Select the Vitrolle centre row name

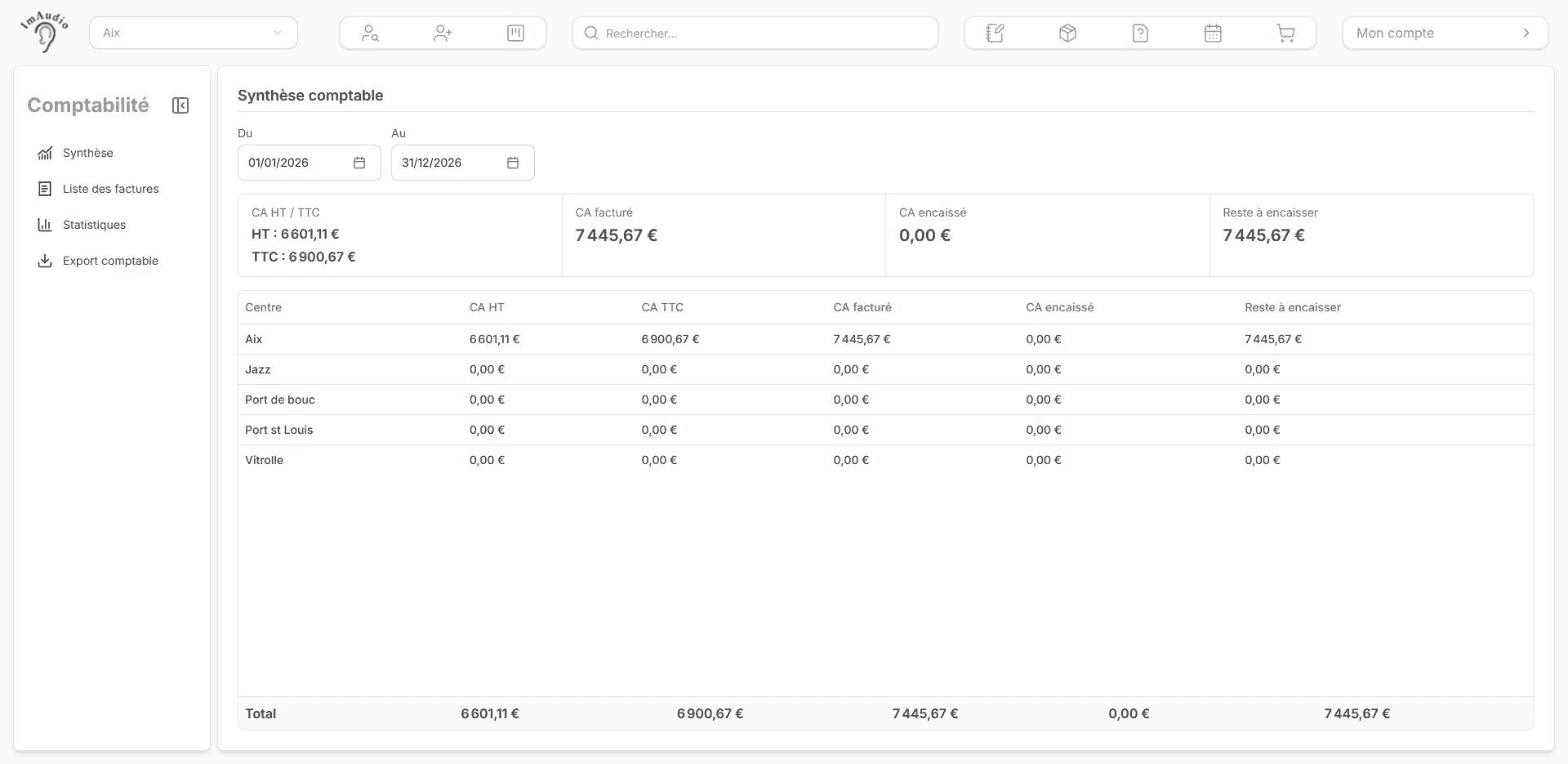pyautogui.click(x=264, y=460)
